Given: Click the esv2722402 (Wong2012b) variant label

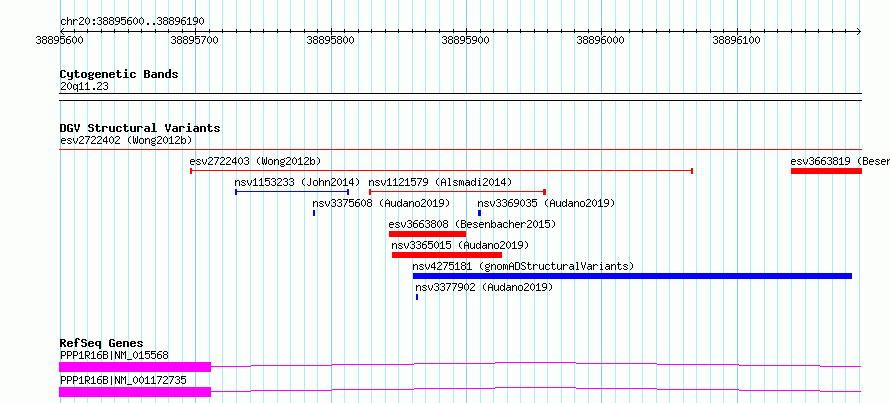Looking at the screenshot, I should [126, 140].
